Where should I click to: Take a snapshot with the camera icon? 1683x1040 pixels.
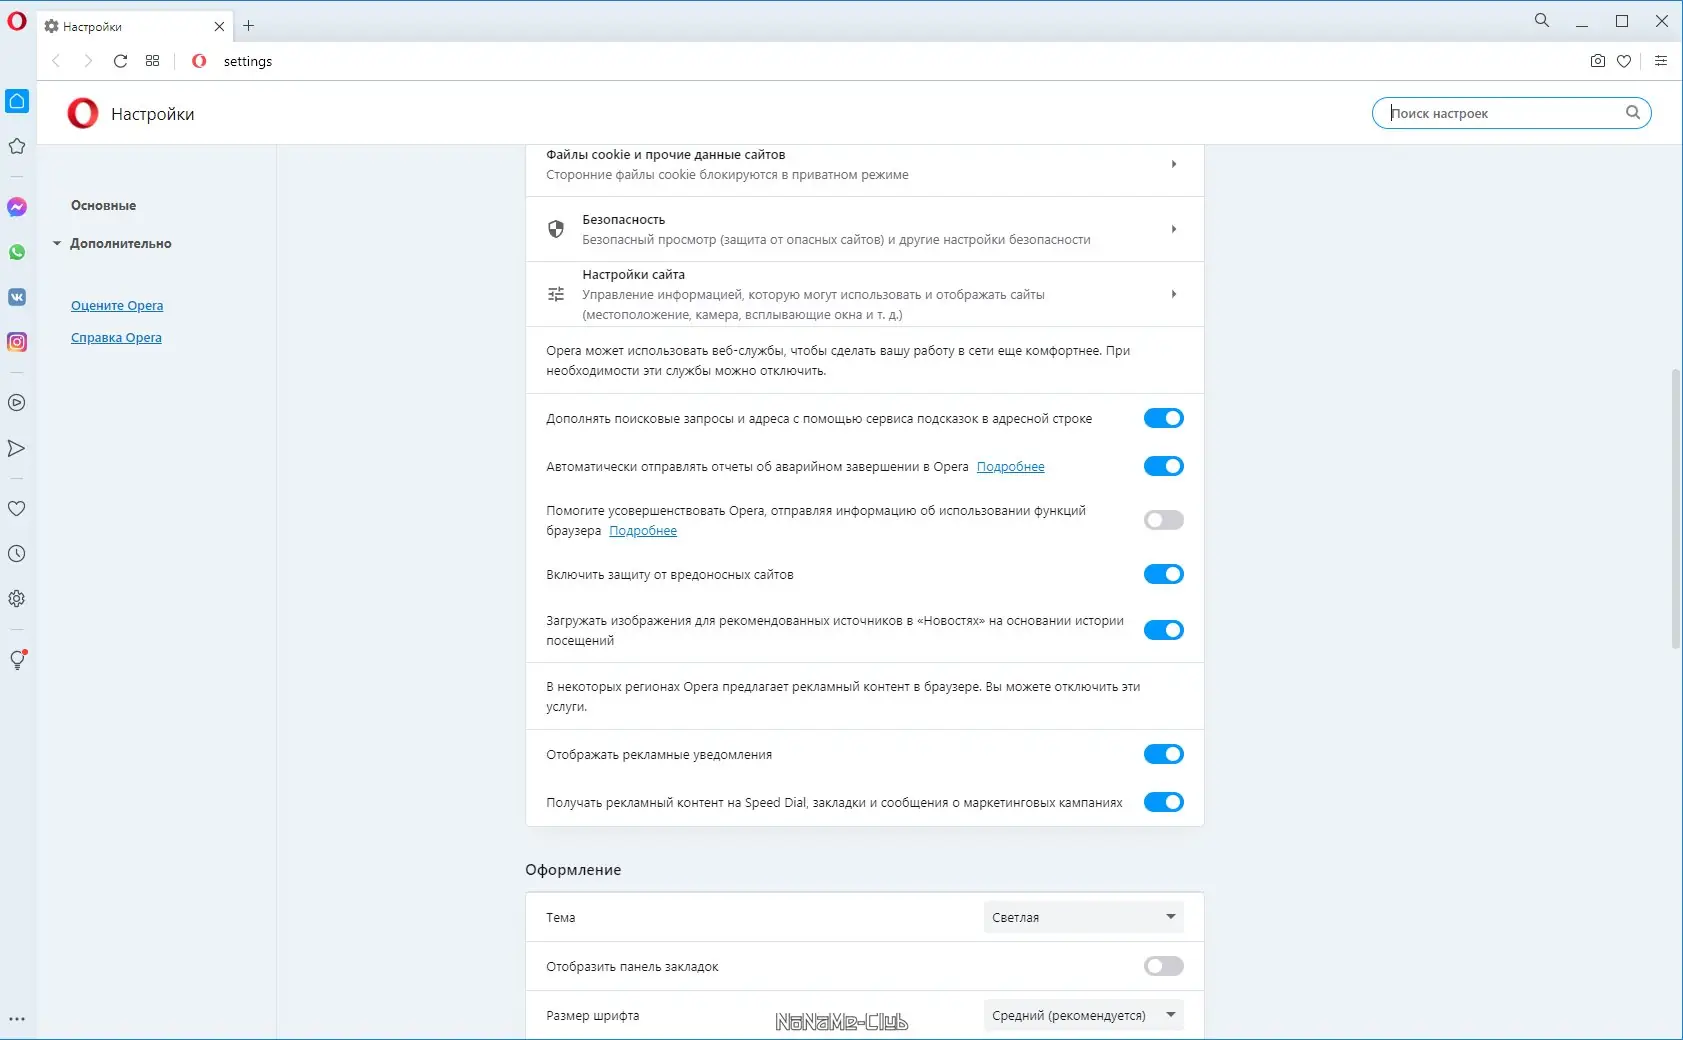[x=1598, y=61]
